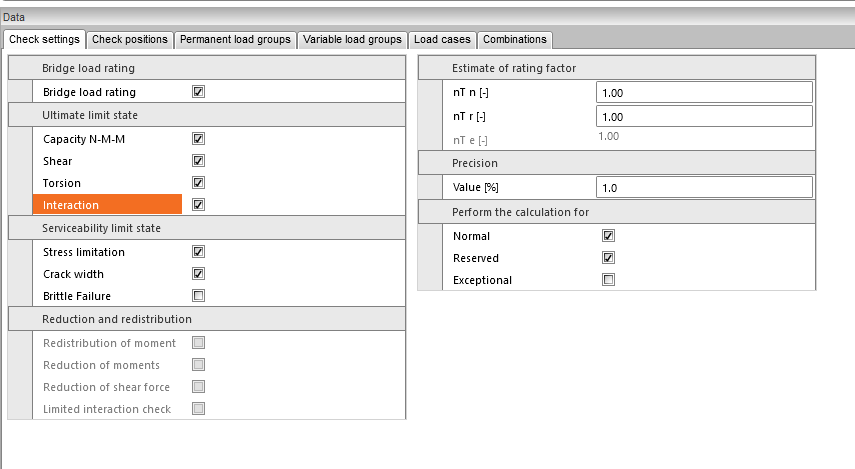This screenshot has height=469, width=855.
Task: Open the Permanent load groups tab
Action: [235, 40]
